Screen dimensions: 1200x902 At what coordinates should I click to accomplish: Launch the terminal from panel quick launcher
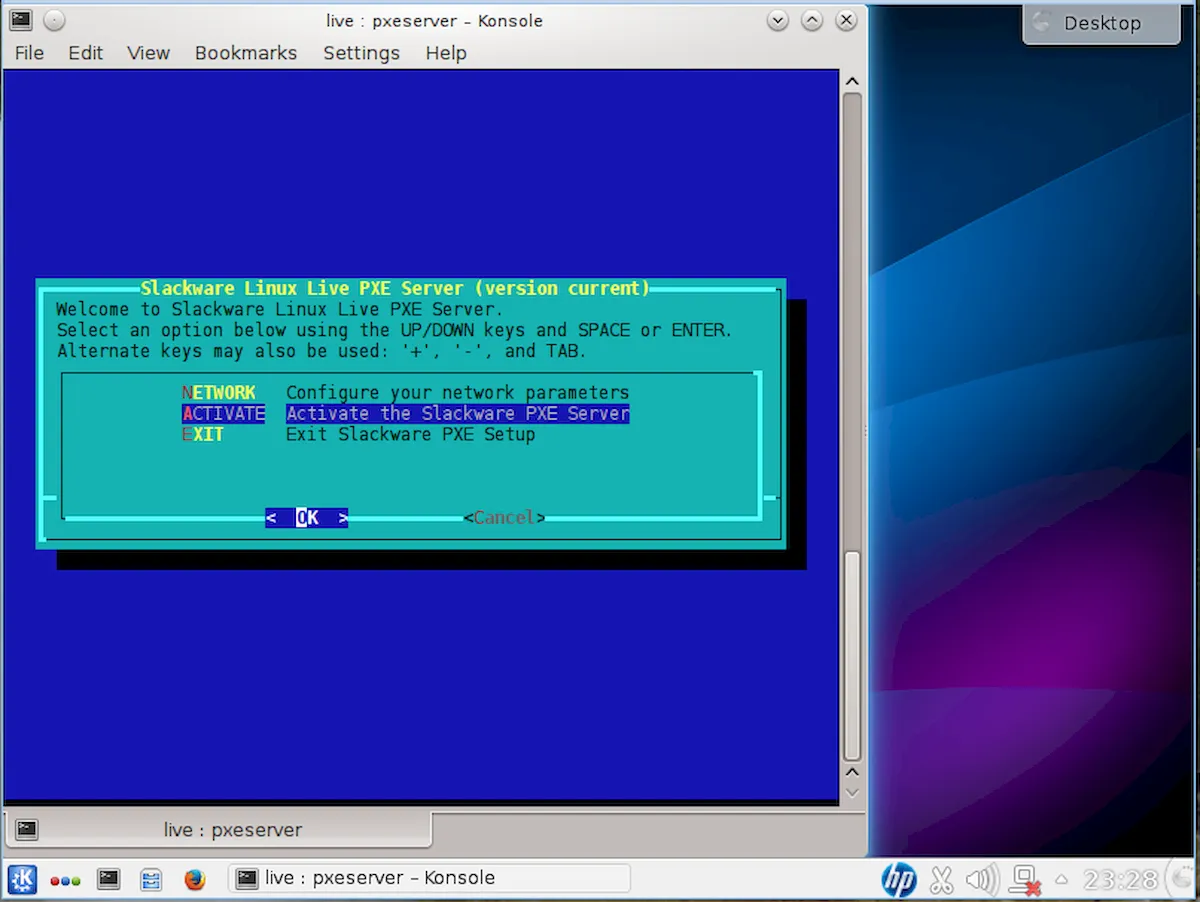click(108, 879)
